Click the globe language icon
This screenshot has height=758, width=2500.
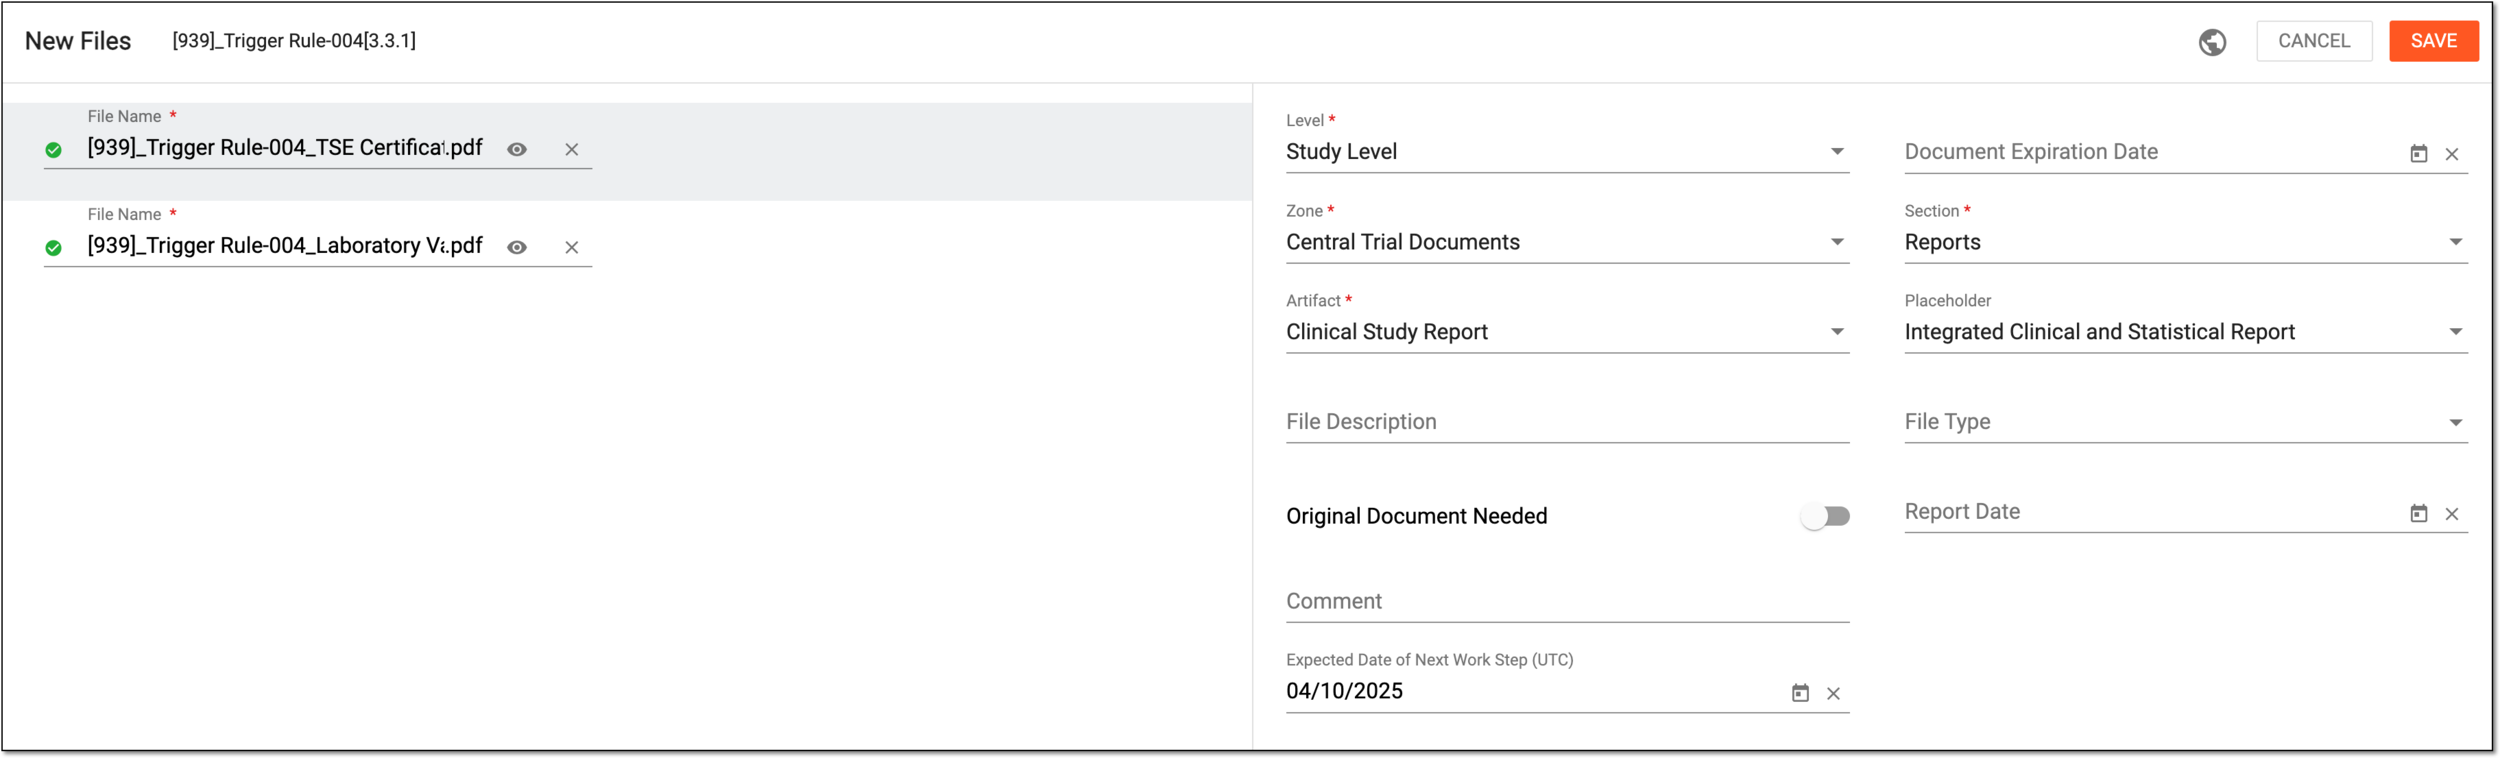point(2212,42)
